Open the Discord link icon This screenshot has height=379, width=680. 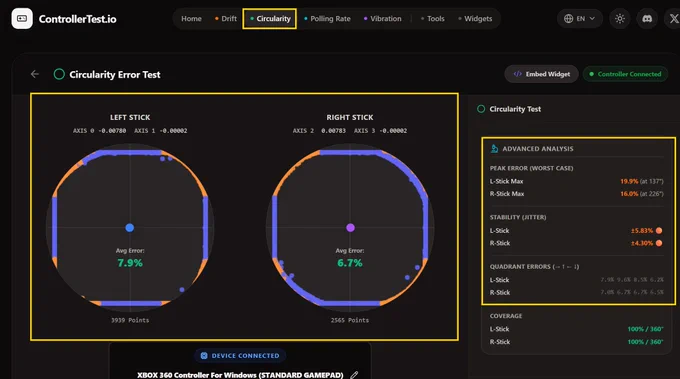(647, 19)
